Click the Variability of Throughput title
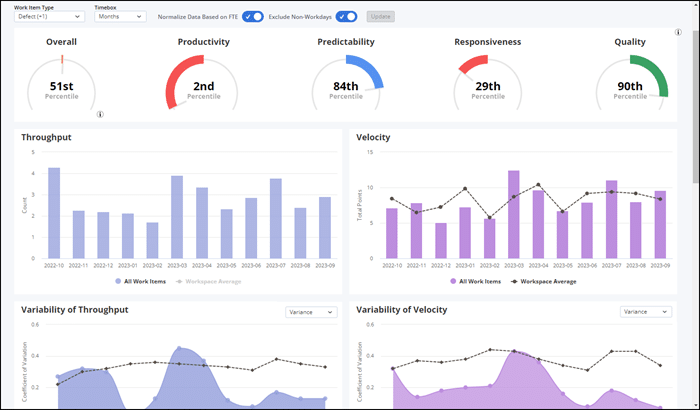The width and height of the screenshot is (700, 410). [75, 310]
